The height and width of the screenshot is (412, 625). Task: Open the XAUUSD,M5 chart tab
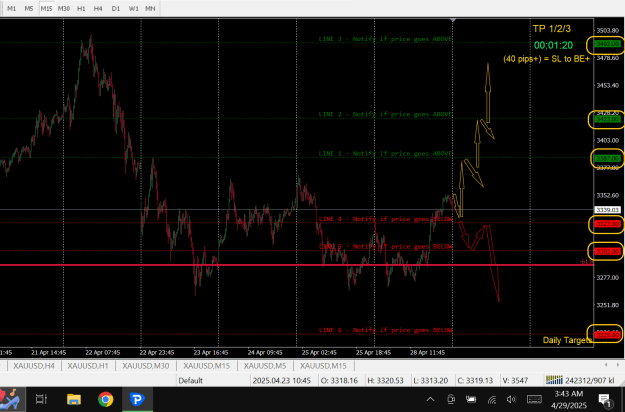pyautogui.click(x=265, y=366)
